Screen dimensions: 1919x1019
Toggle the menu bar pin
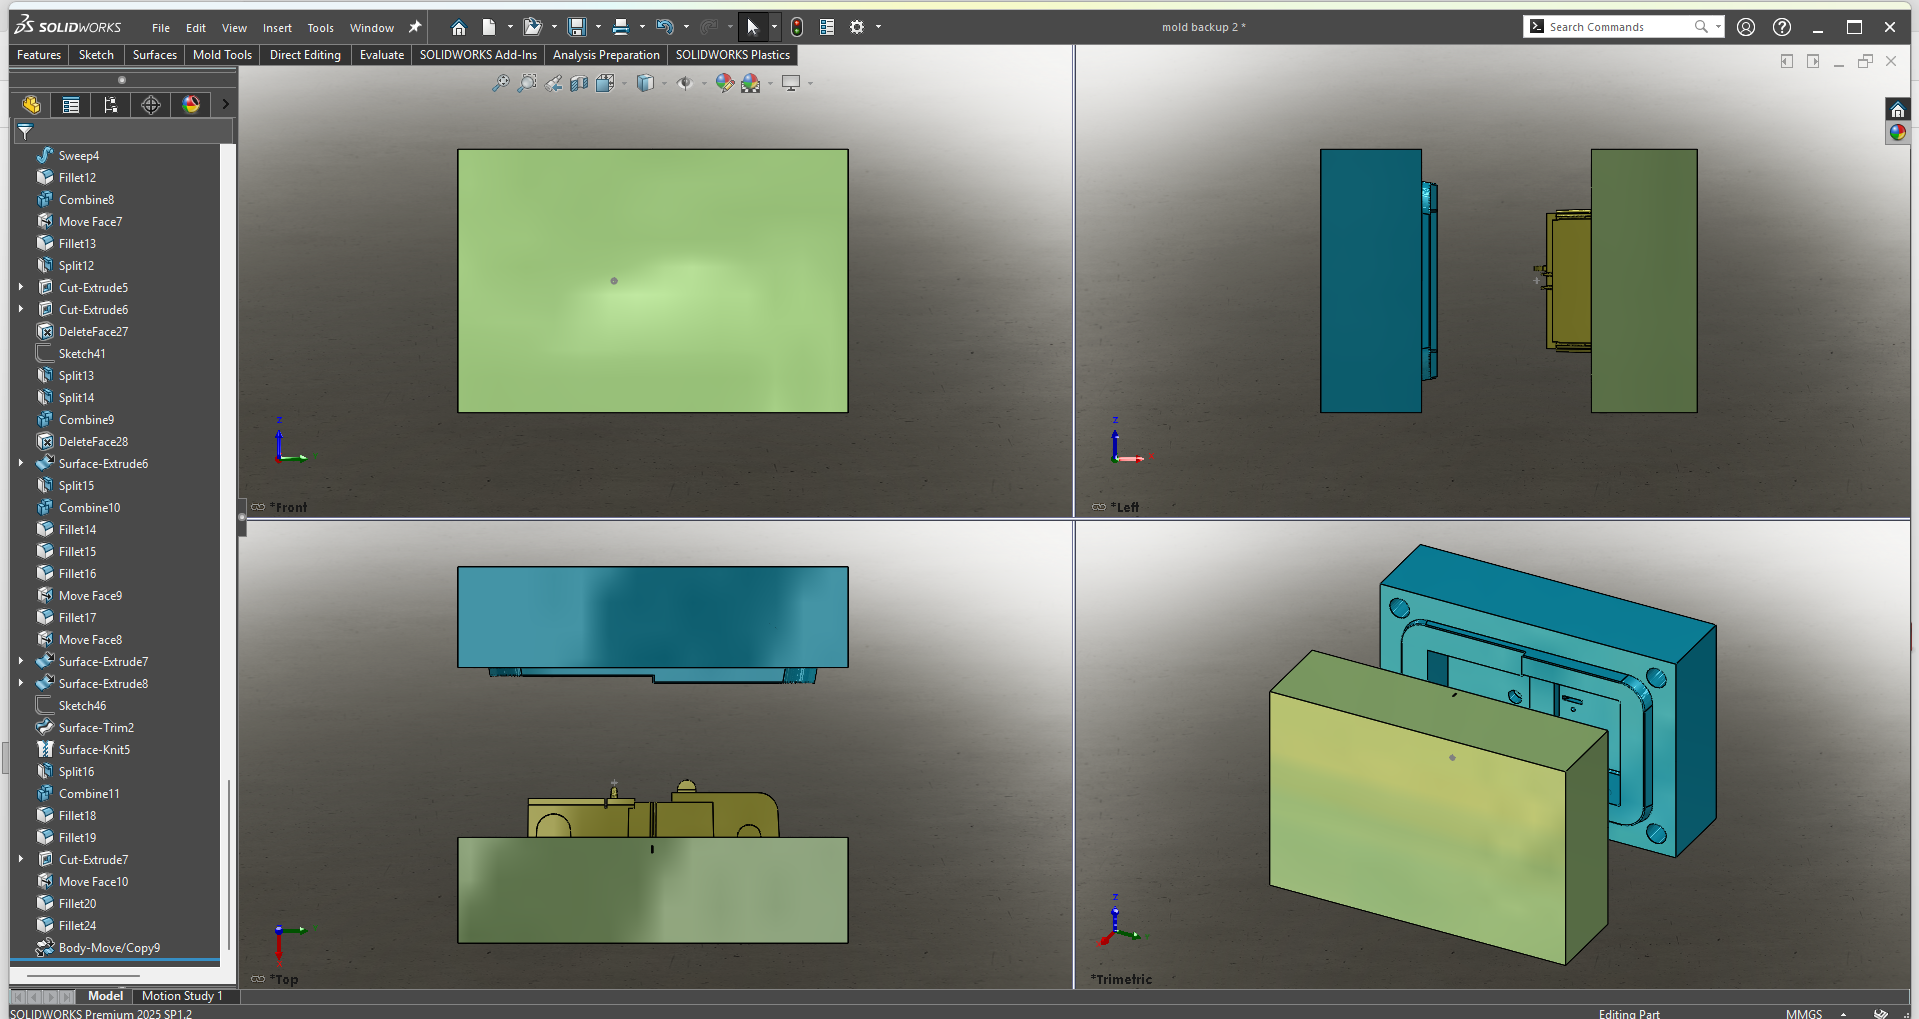pos(415,27)
